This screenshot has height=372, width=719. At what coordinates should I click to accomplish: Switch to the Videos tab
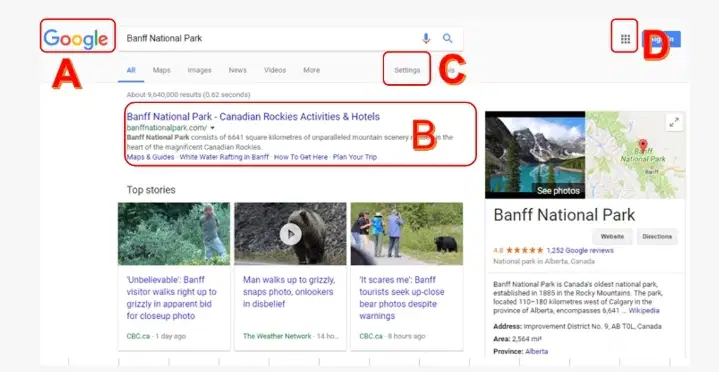click(x=275, y=70)
